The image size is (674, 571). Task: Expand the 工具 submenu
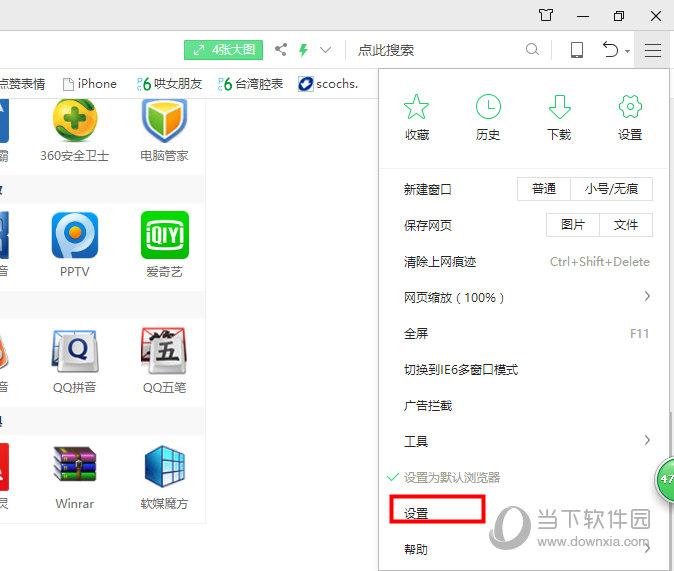[x=524, y=442]
